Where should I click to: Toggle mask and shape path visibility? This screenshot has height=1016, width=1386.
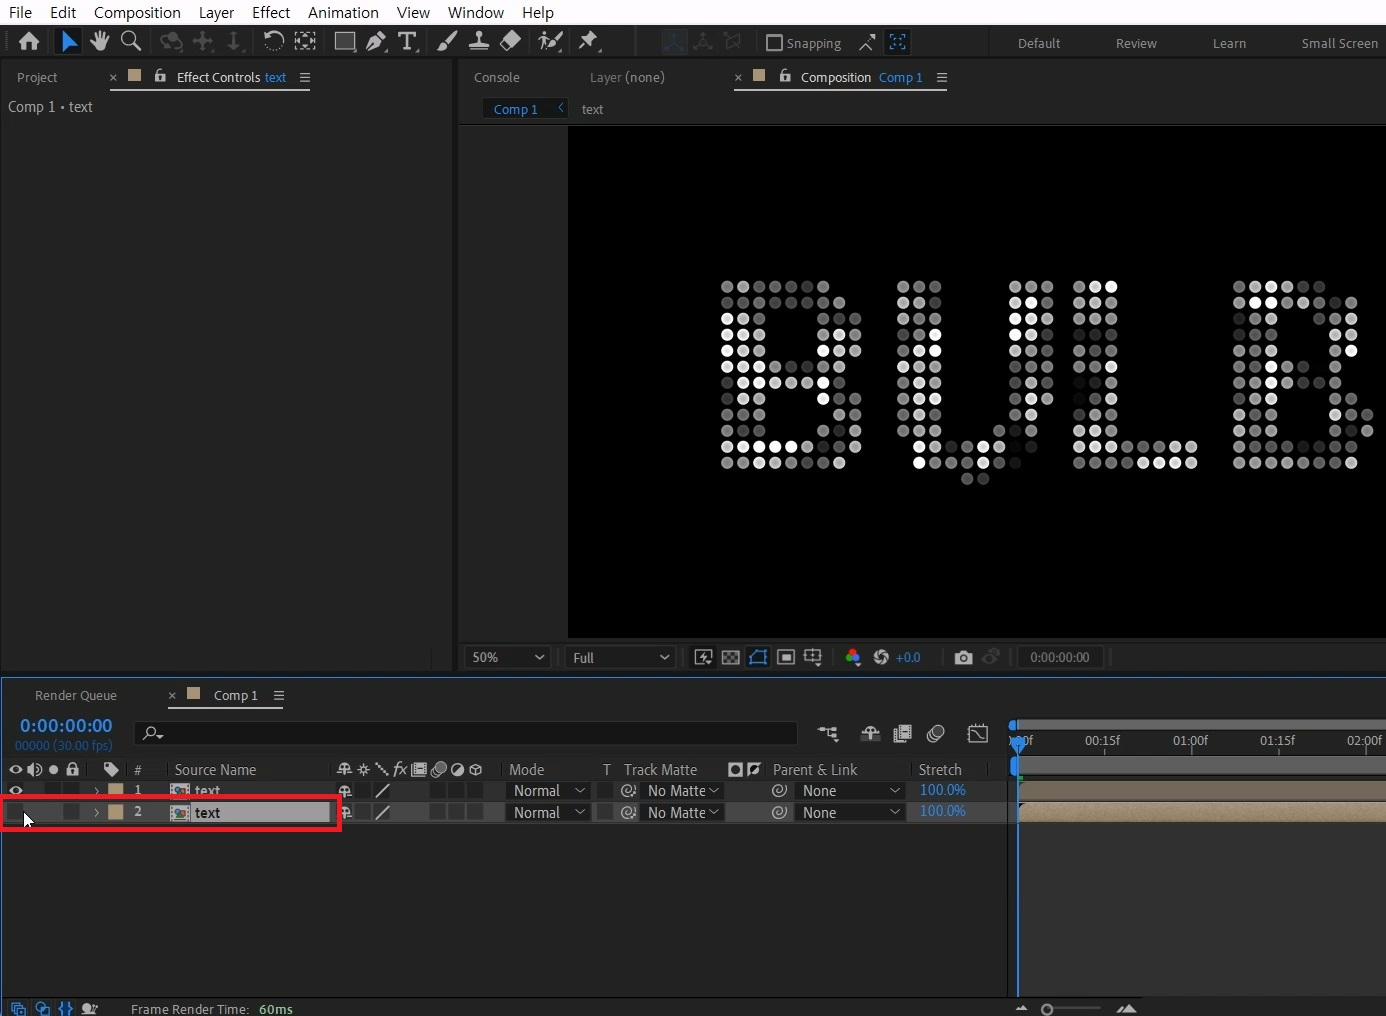(x=758, y=657)
